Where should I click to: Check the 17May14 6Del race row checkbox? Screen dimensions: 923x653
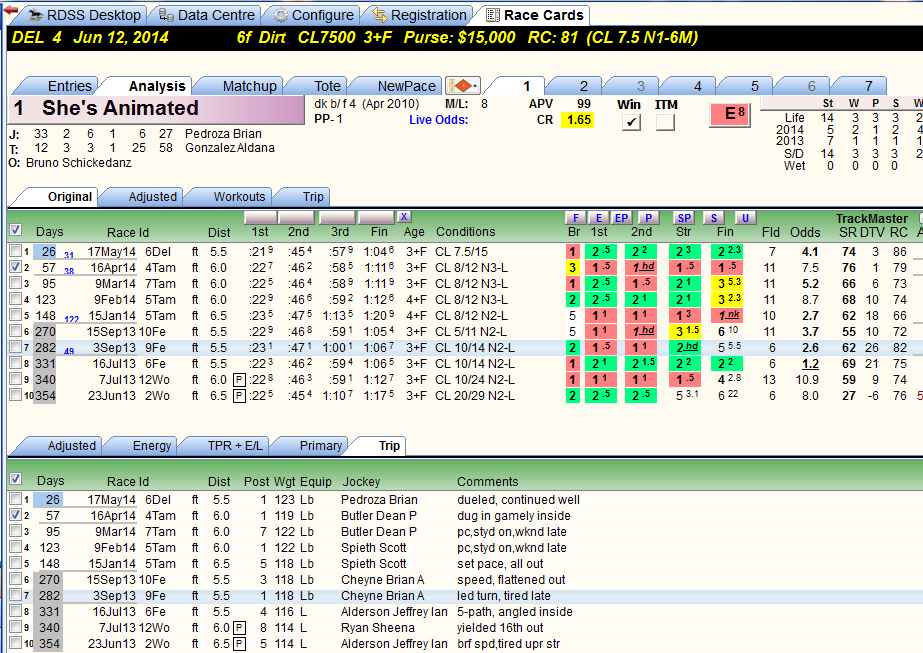pos(16,251)
